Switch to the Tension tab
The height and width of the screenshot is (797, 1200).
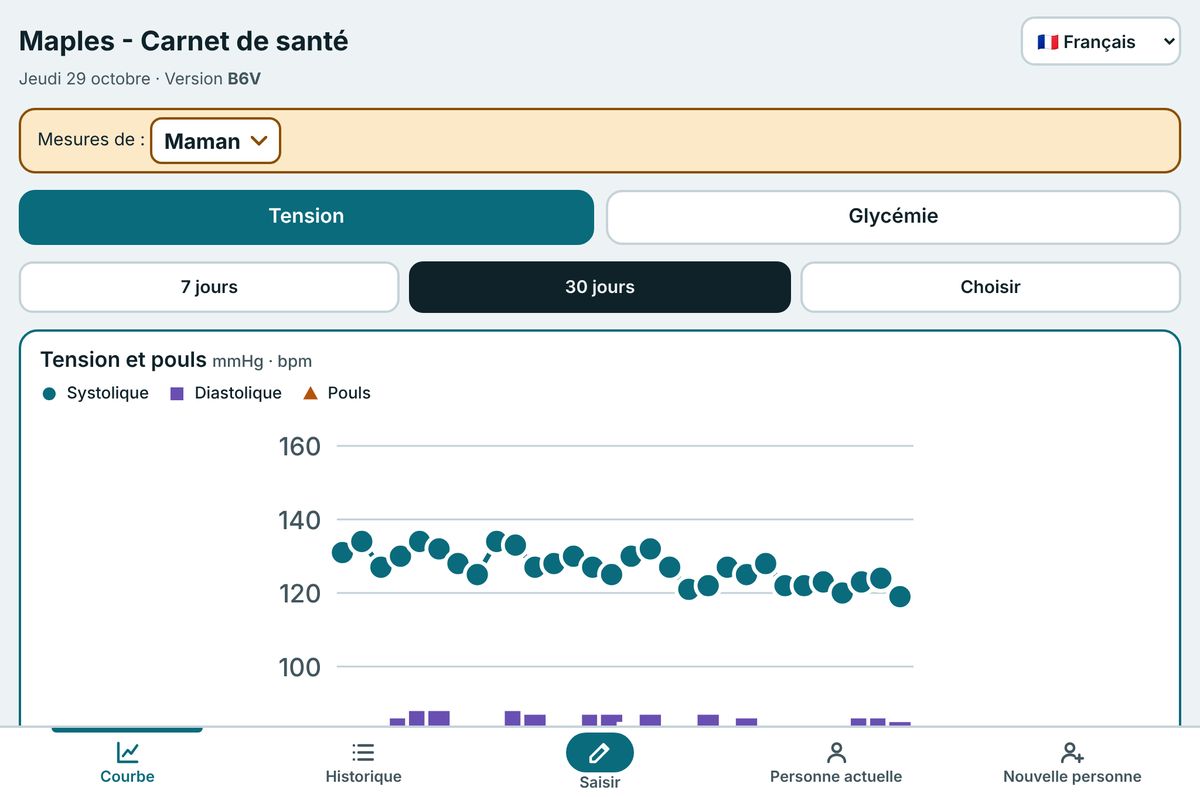pyautogui.click(x=306, y=217)
